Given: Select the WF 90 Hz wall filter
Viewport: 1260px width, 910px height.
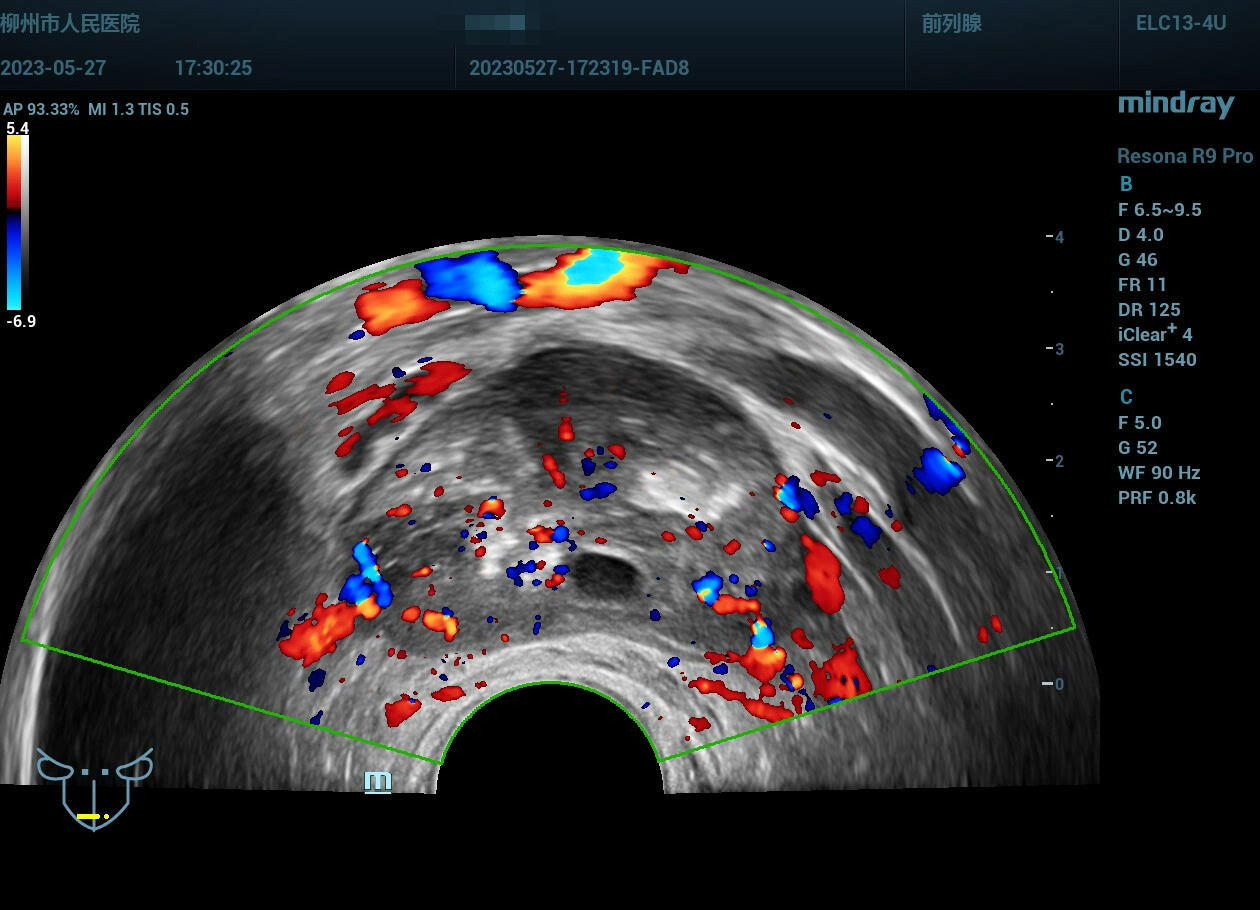Looking at the screenshot, I should click(1159, 473).
